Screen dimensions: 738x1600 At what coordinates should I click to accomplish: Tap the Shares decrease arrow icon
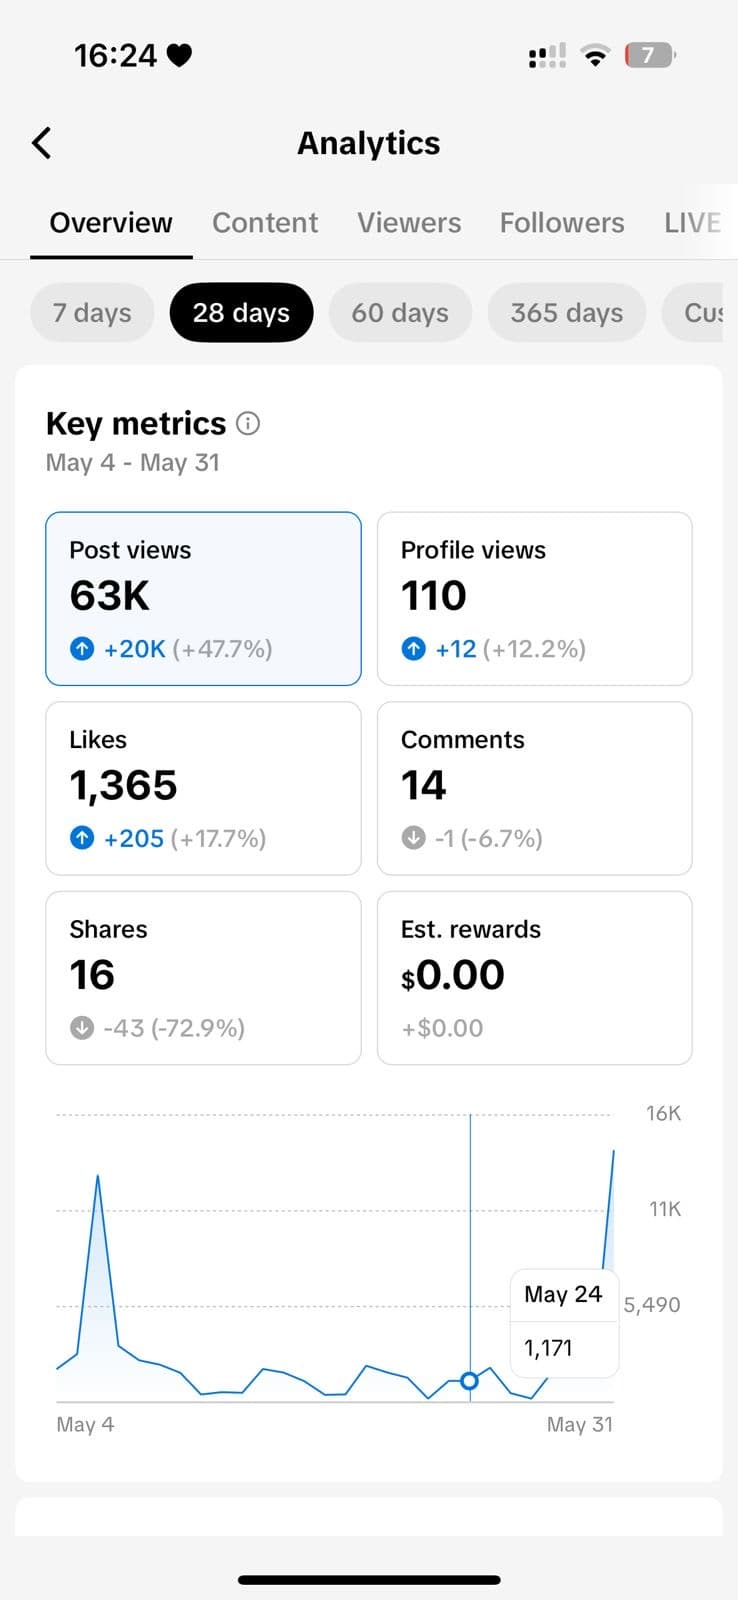click(x=82, y=1028)
